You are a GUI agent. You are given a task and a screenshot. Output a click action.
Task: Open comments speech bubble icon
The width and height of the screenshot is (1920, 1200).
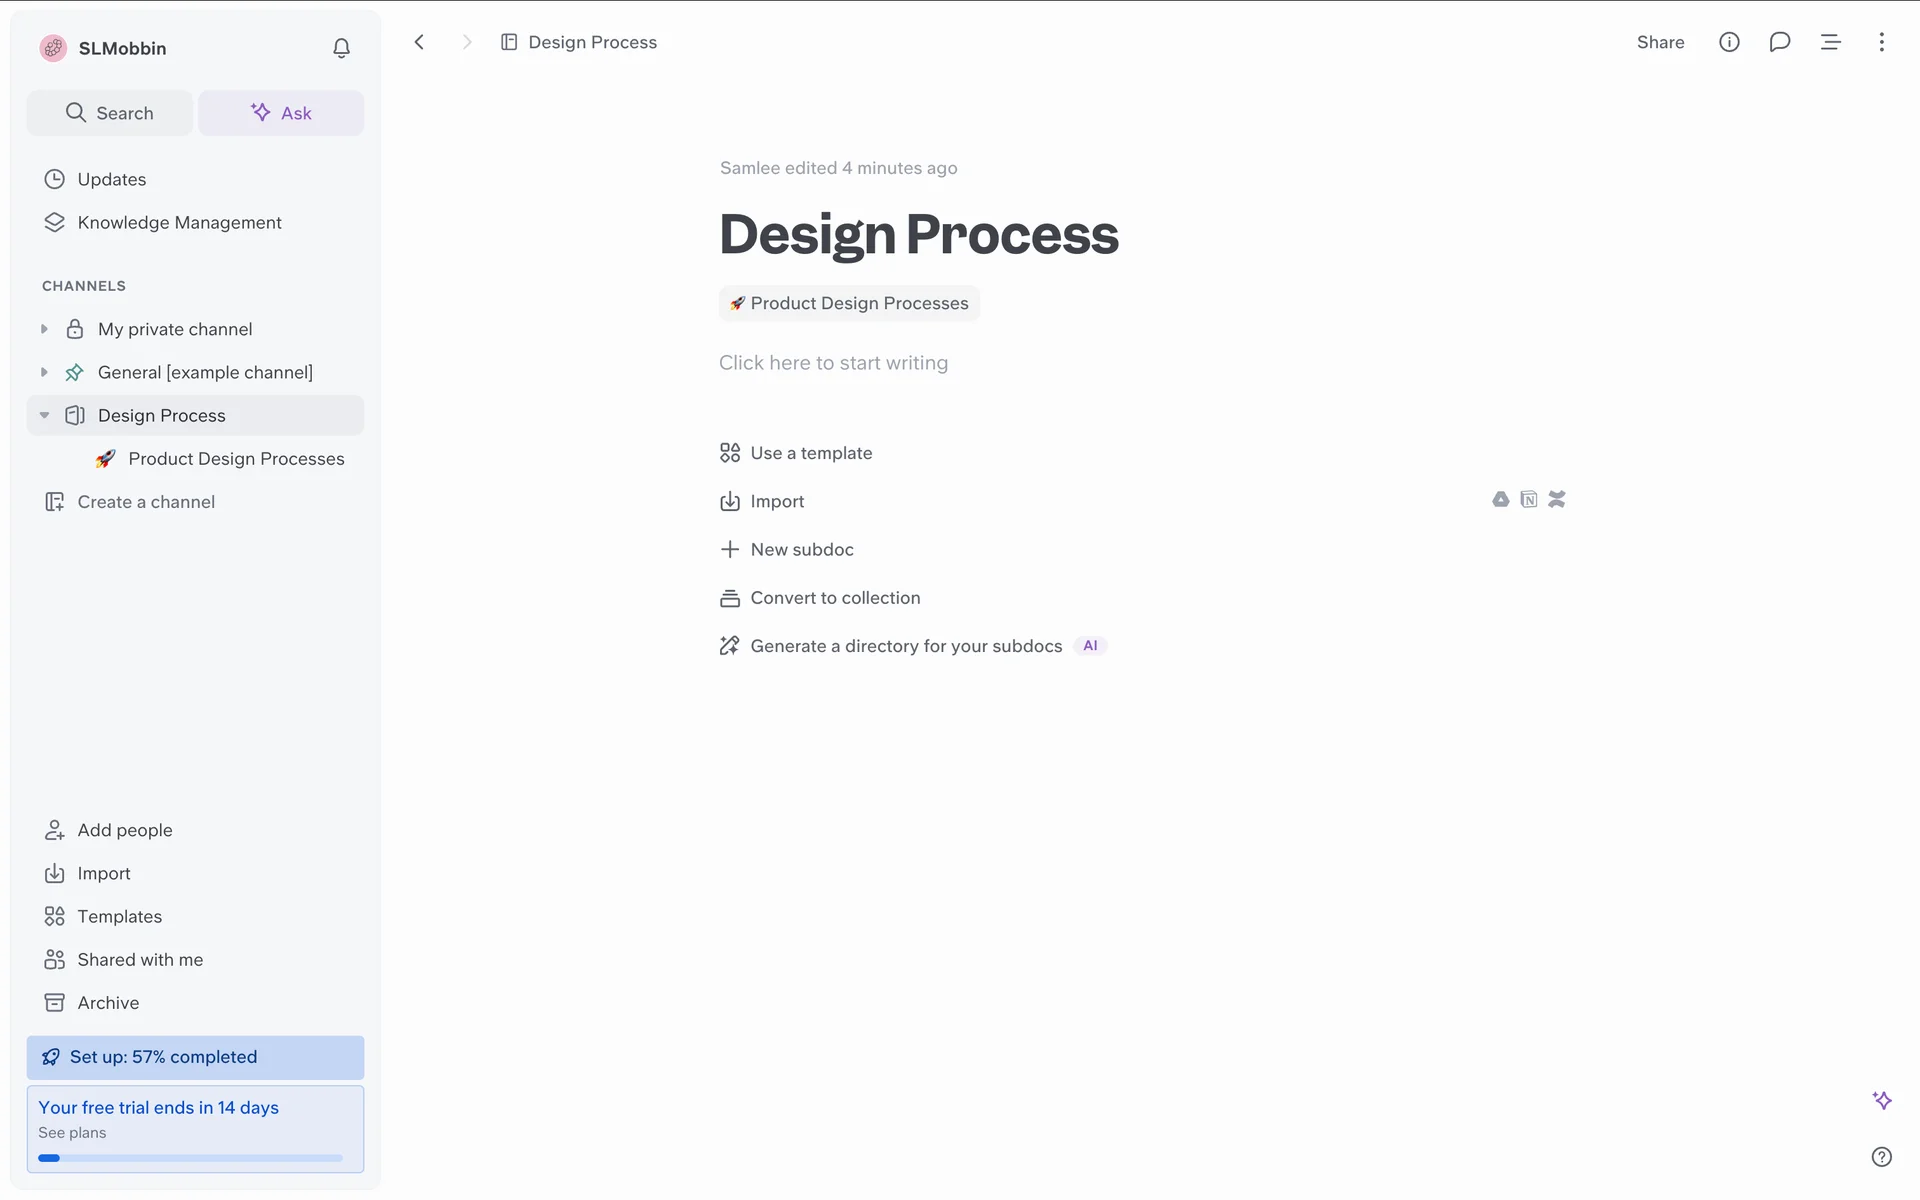[x=1779, y=42]
